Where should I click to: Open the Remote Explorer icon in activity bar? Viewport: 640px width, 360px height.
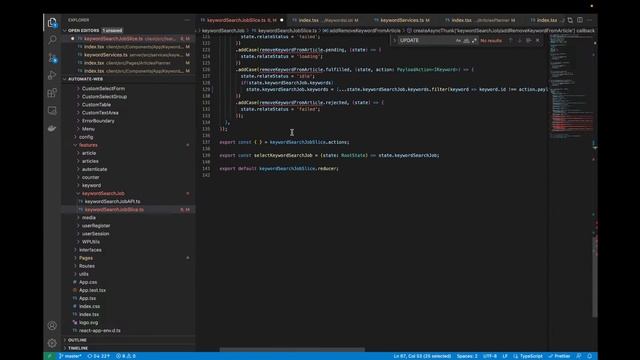(52, 111)
